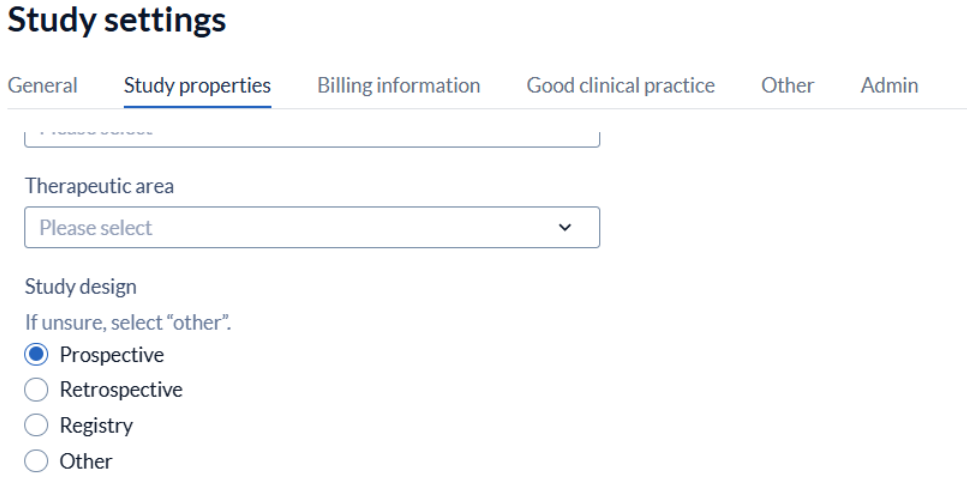
Task: Click the "Prospective" option label text
Action: click(x=112, y=355)
